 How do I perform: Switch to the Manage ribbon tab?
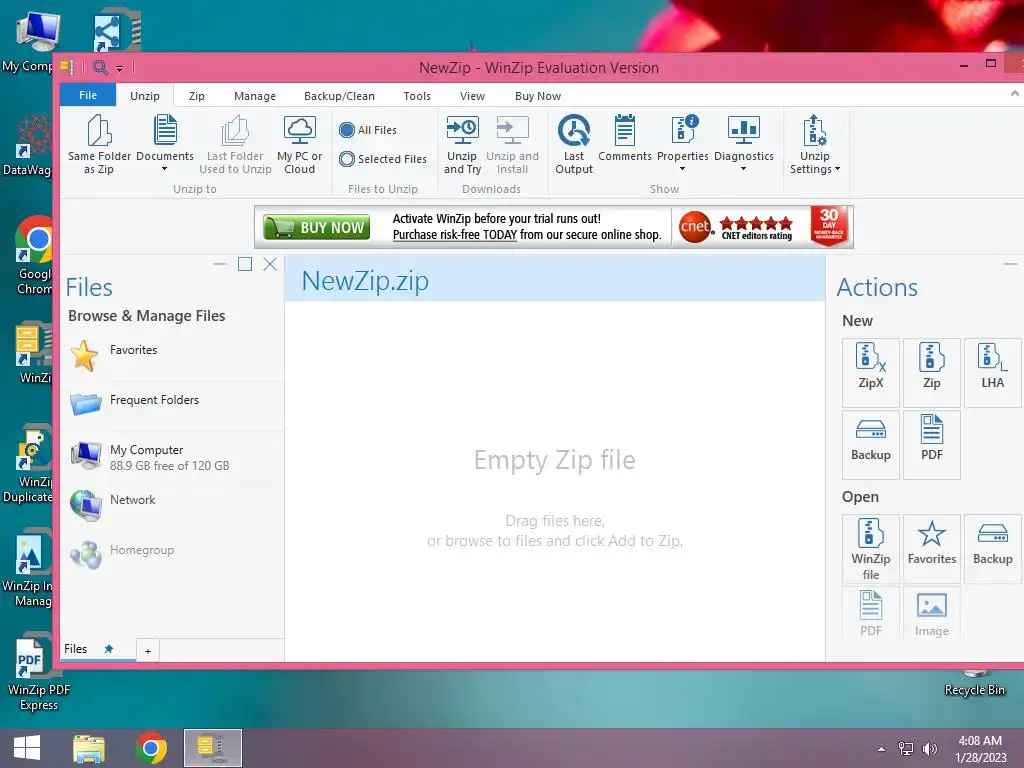click(x=255, y=96)
